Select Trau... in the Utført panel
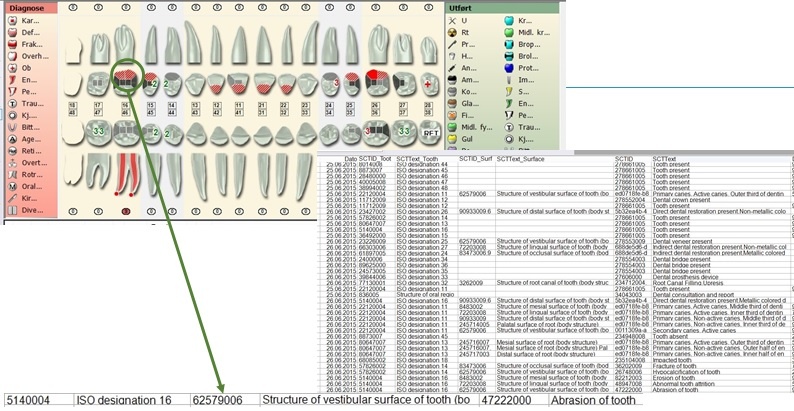The width and height of the screenshot is (794, 411). [x=509, y=127]
